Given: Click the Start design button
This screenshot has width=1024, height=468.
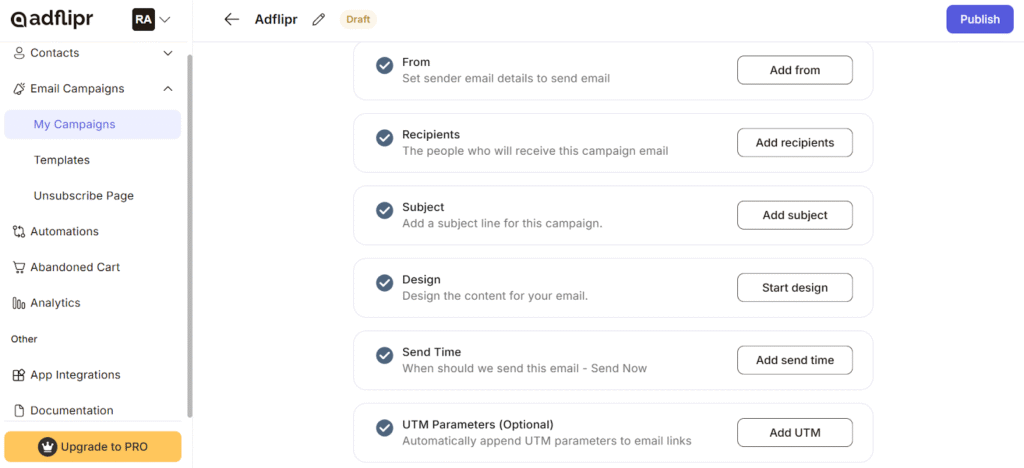Looking at the screenshot, I should click(x=795, y=288).
